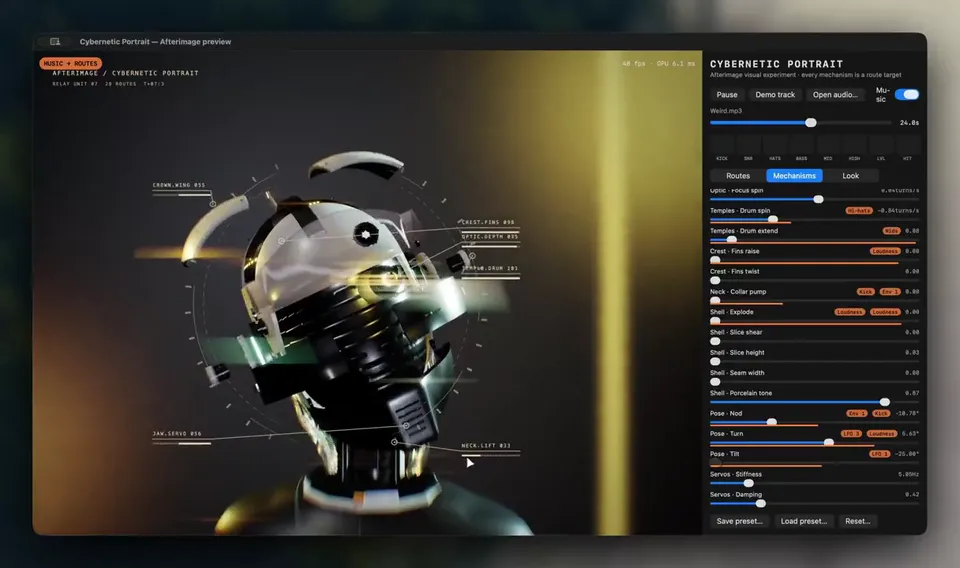Click the Shell Explode slider handle
Viewport: 960px width, 568px height.
[x=715, y=320]
